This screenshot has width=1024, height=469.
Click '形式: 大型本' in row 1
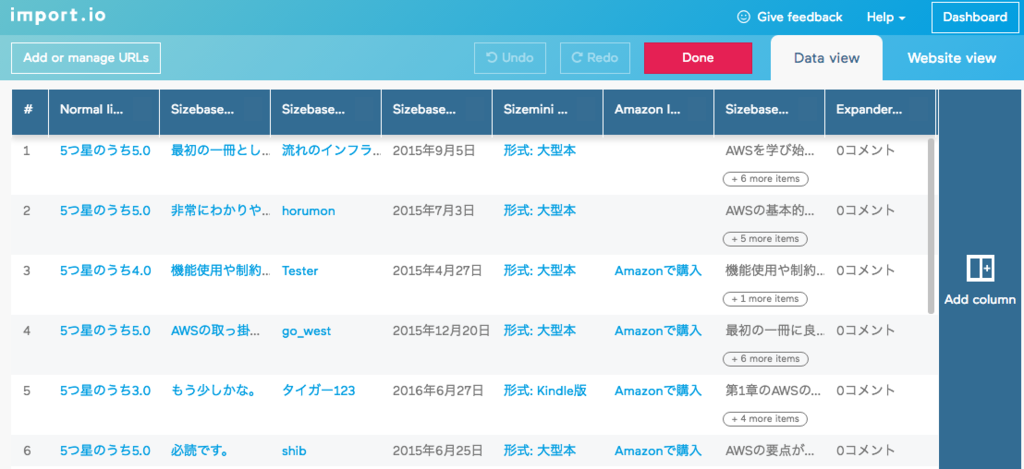539,151
